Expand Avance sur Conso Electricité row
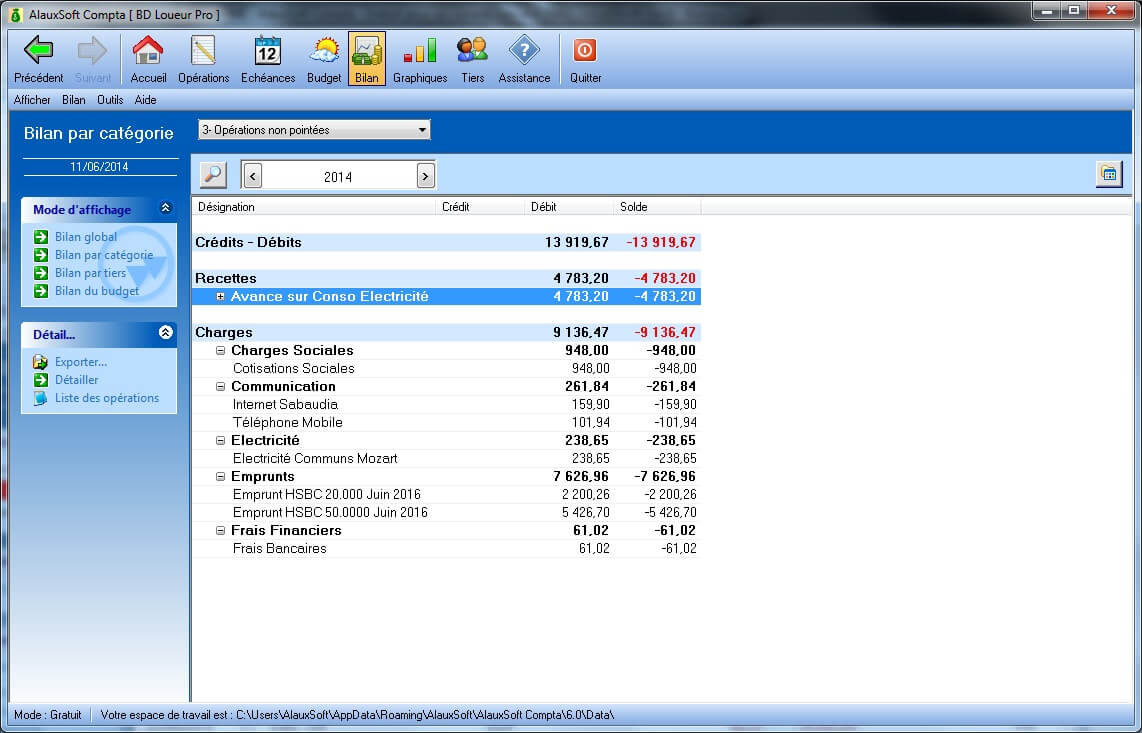Screen dimensions: 1142x733 (221, 297)
